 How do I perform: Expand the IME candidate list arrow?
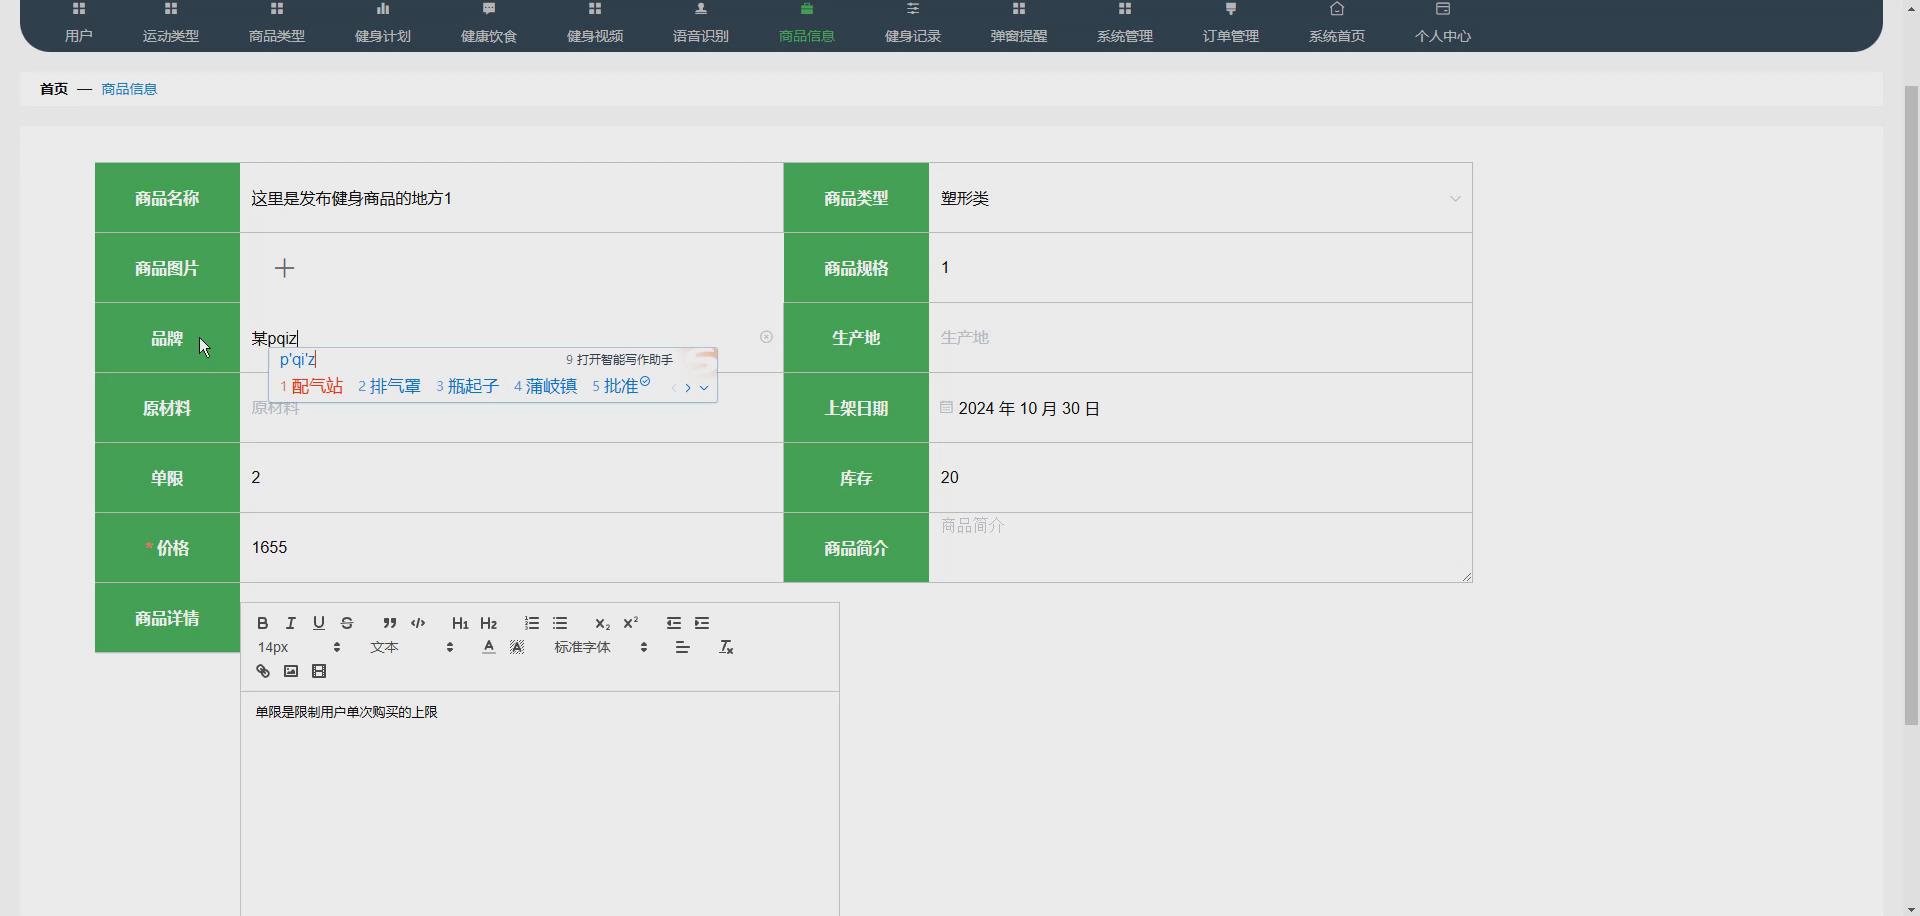[704, 388]
